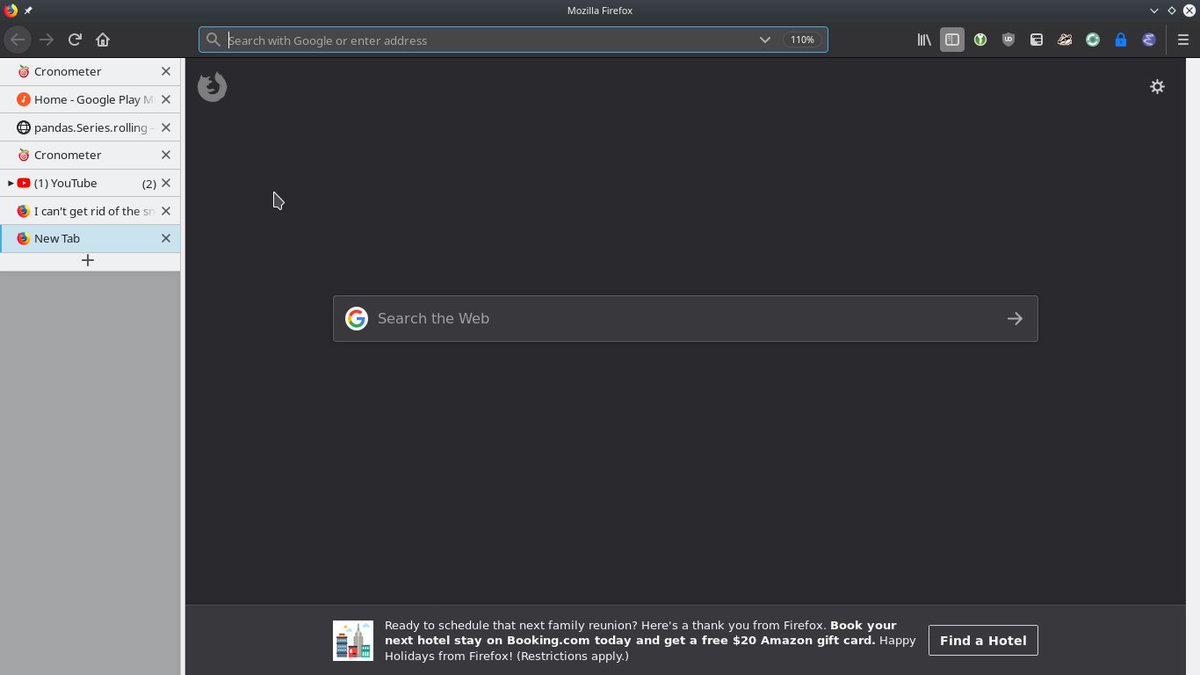Image resolution: width=1200 pixels, height=675 pixels.
Task: Click the Find a Hotel button
Action: point(983,640)
